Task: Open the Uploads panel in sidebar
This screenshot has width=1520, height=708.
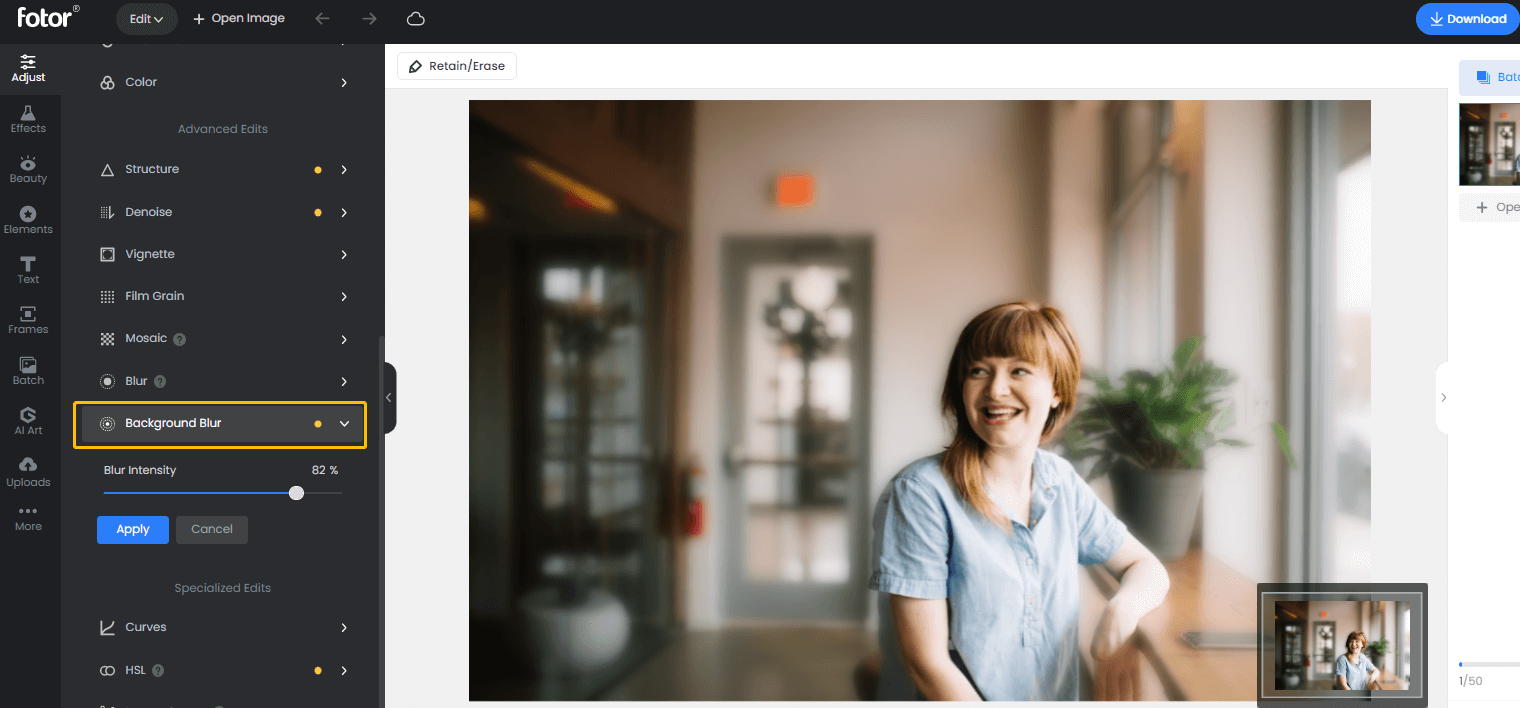Action: (x=28, y=472)
